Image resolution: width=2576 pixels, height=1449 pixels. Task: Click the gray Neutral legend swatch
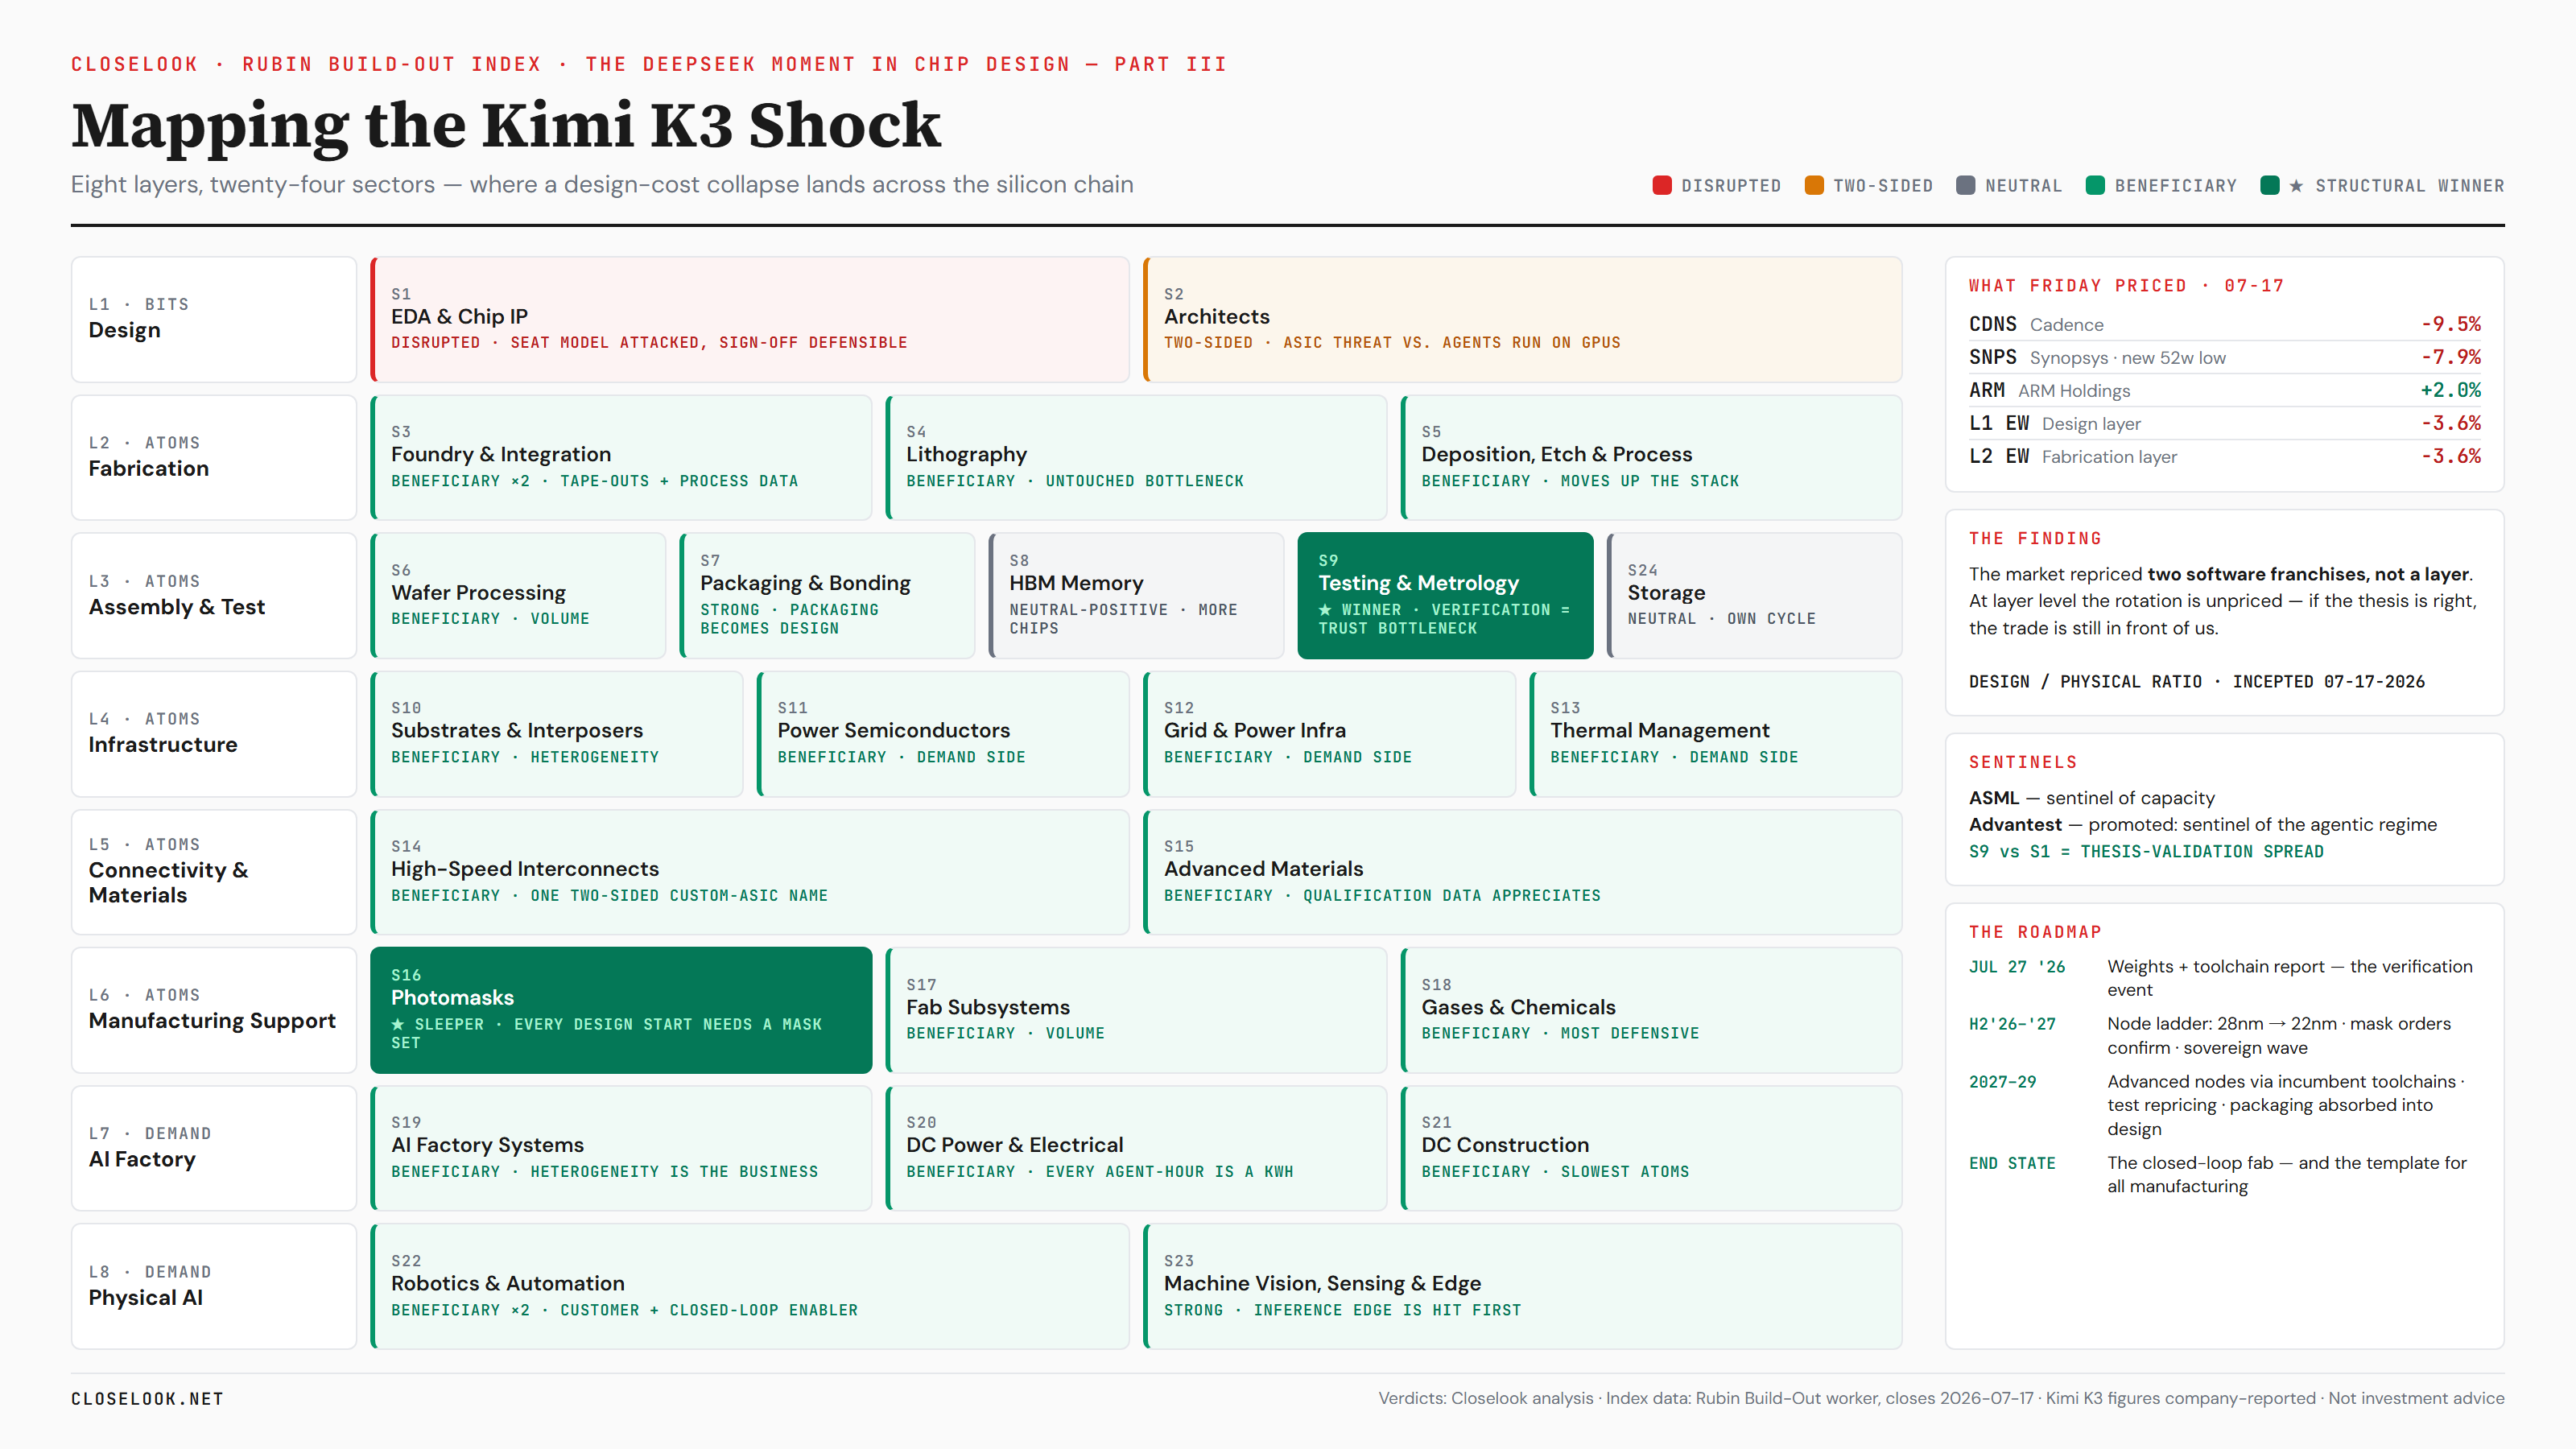(1966, 185)
